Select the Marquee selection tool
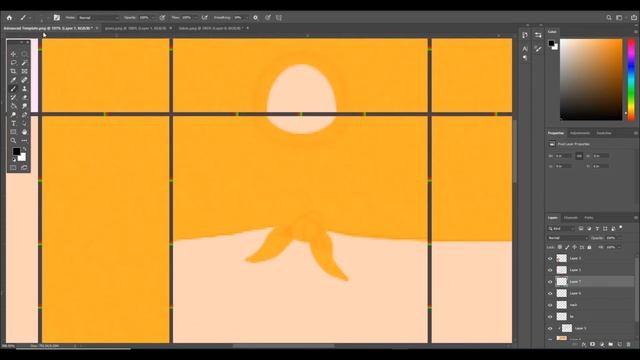The height and width of the screenshot is (360, 640). pyautogui.click(x=24, y=54)
